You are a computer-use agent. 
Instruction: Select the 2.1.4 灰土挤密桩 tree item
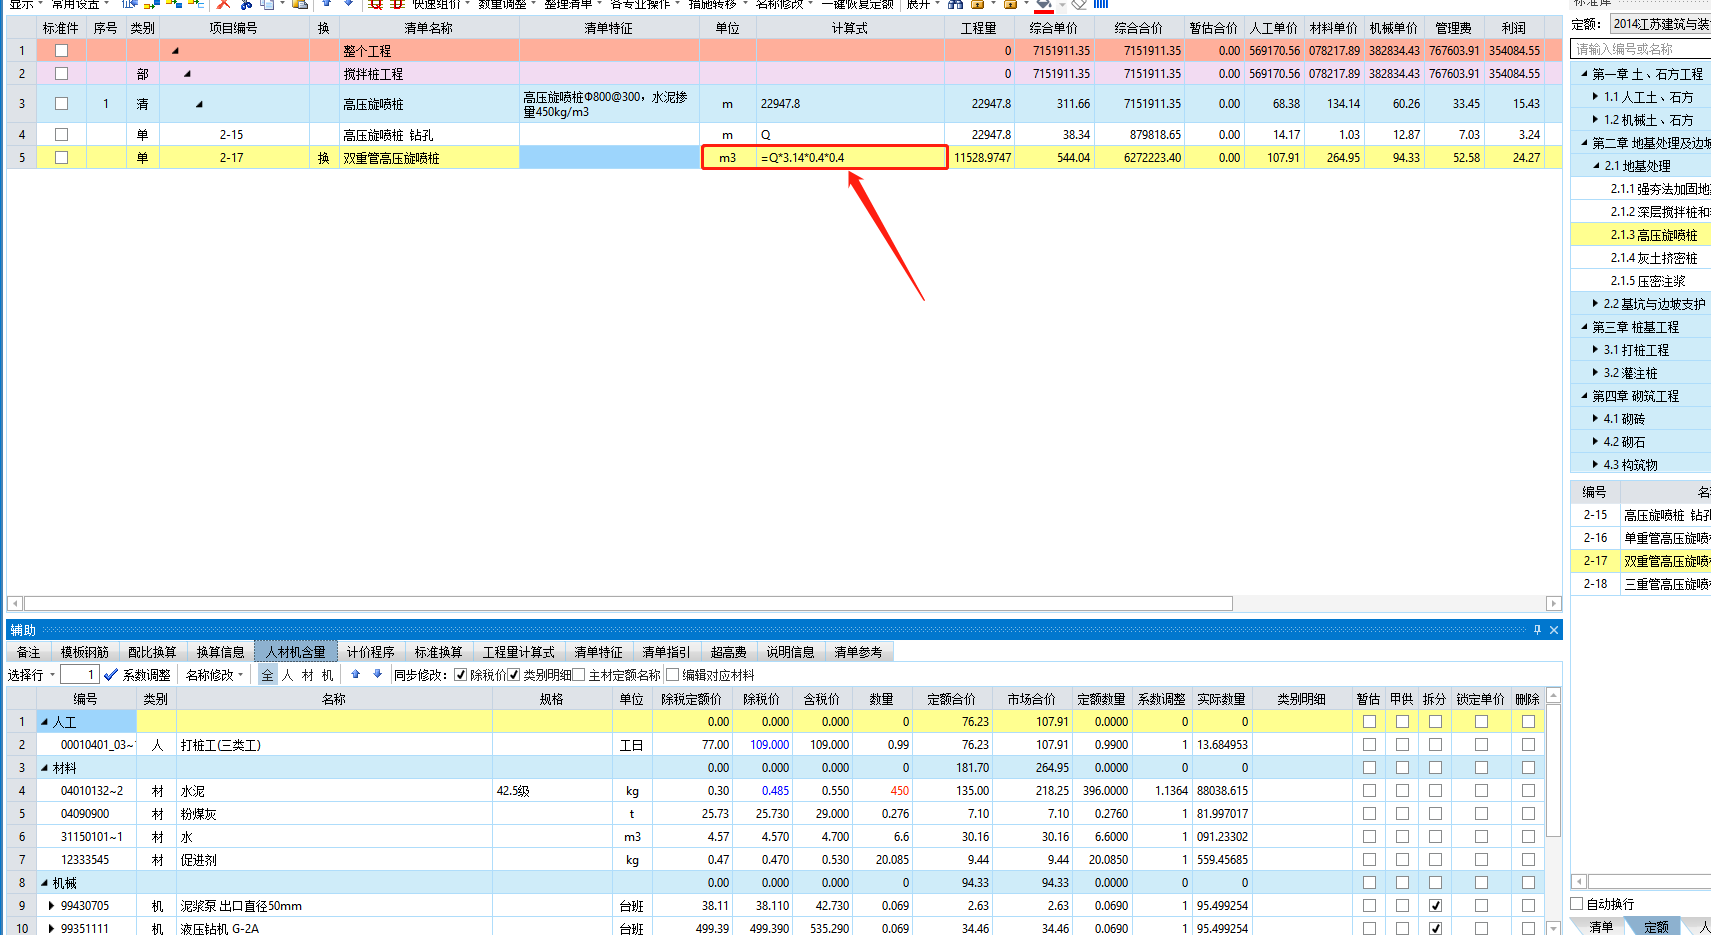1654,257
